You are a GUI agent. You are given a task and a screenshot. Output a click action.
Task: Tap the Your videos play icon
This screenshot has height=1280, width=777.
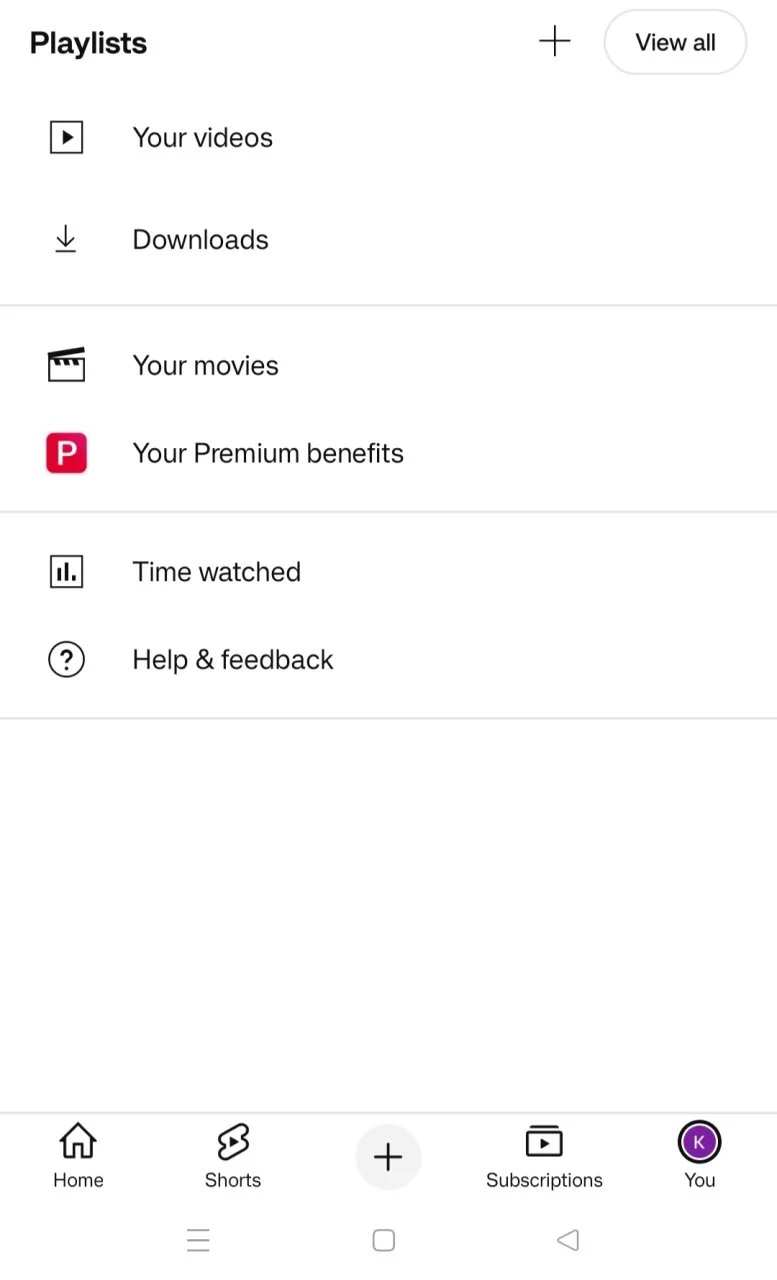[x=66, y=137]
